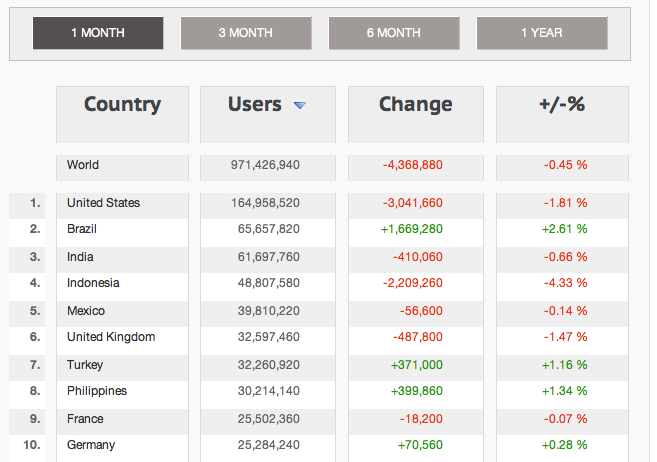Click the change value +371,000
The height and width of the screenshot is (462, 657).
416,365
